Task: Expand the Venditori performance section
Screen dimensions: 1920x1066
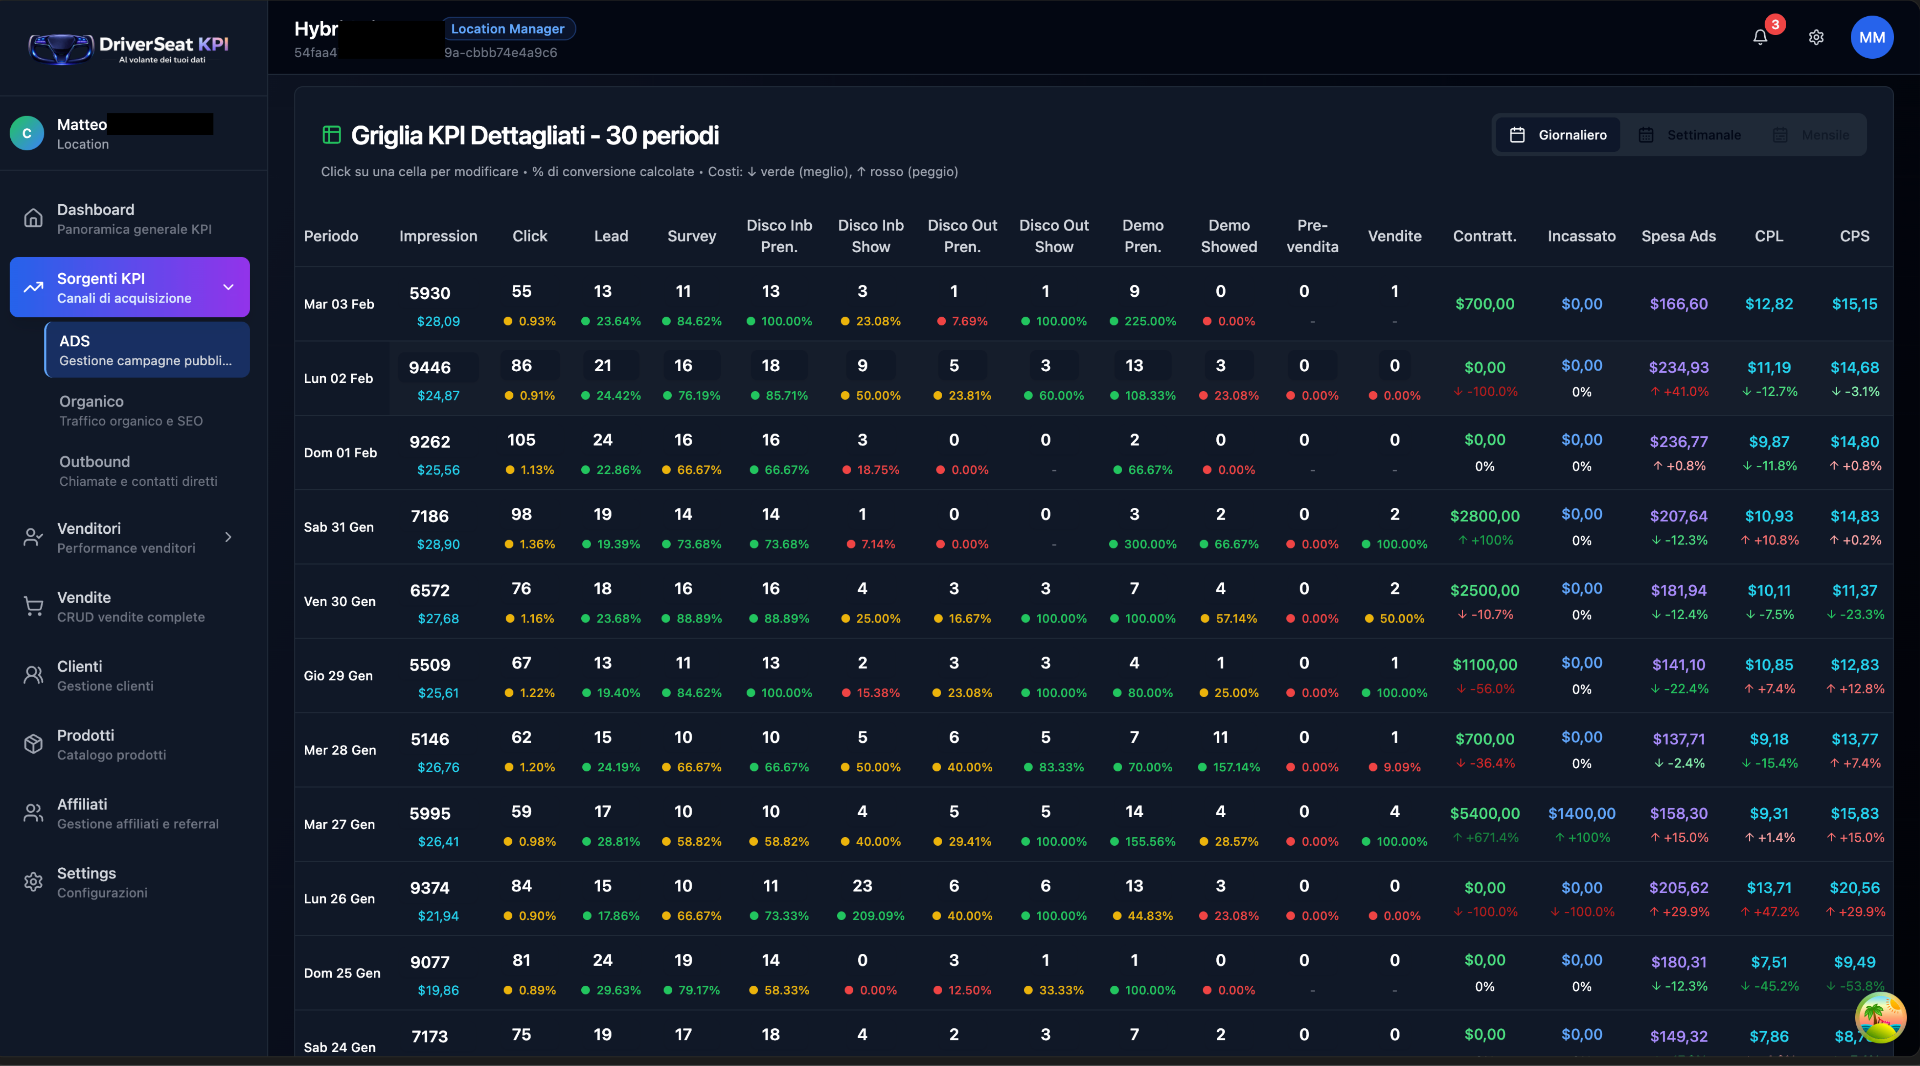Action: click(228, 538)
